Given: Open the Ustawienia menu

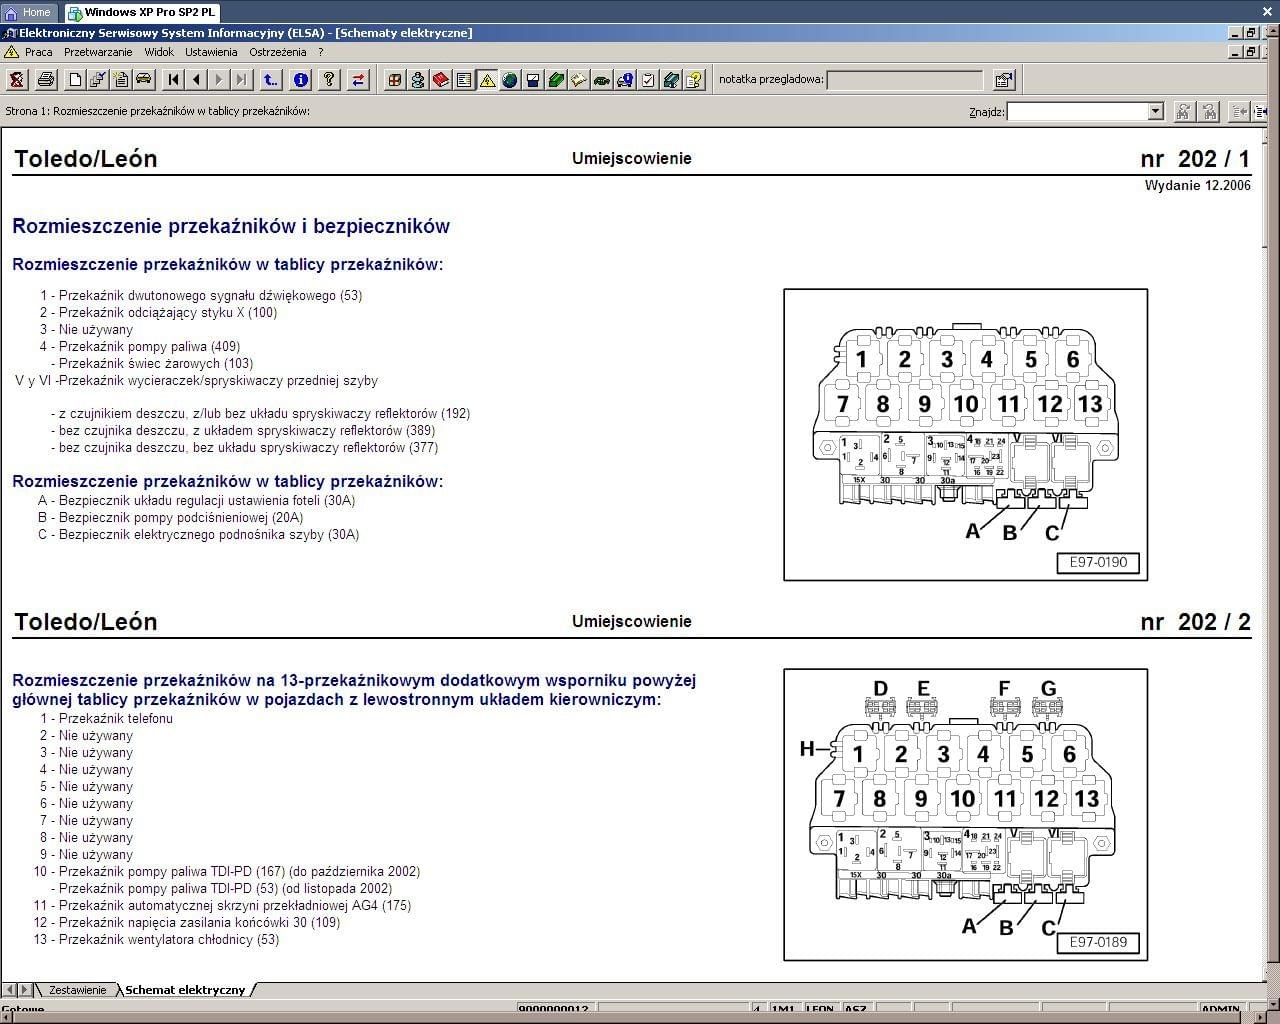Looking at the screenshot, I should pyautogui.click(x=211, y=52).
